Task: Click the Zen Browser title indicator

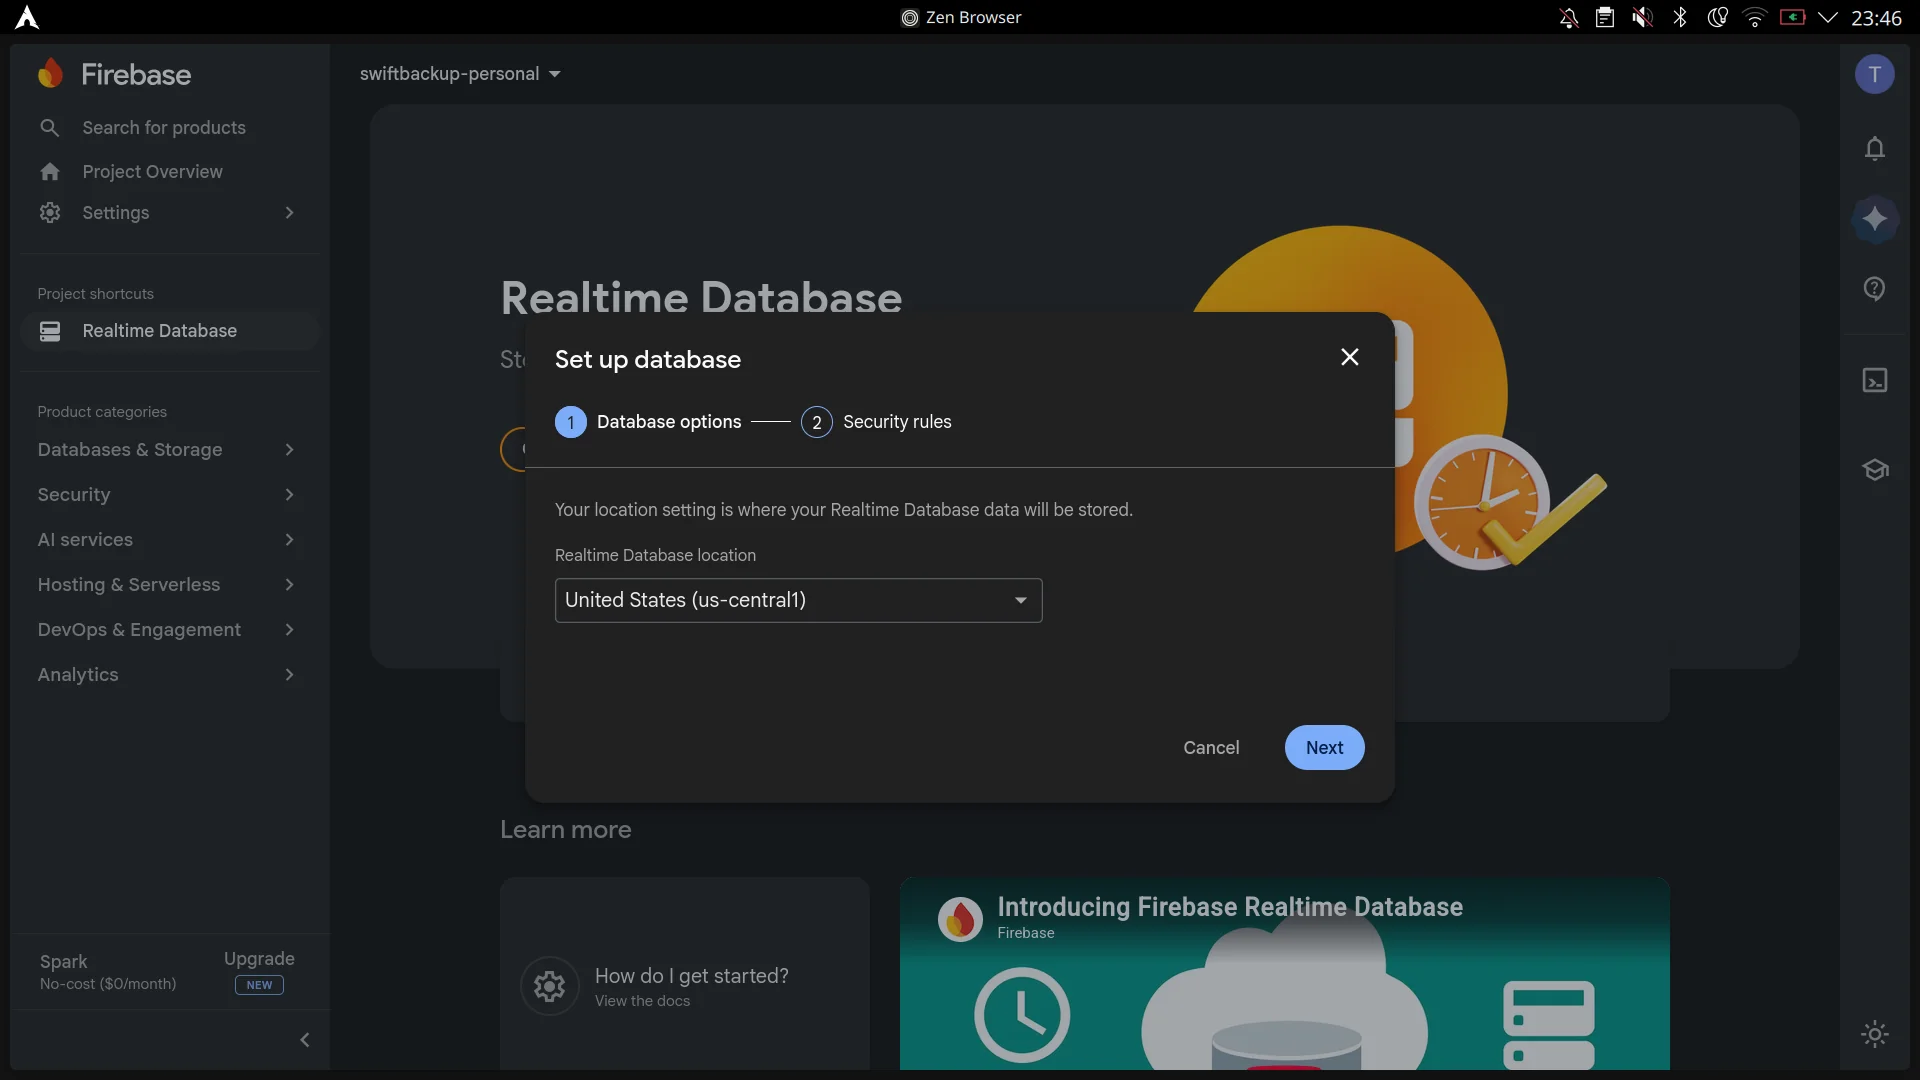Action: tap(961, 17)
